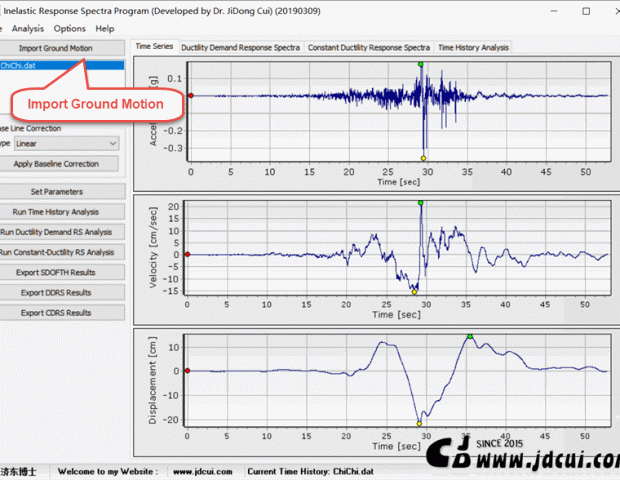Run Constant-Ductility RS Analysis
Screen dimensions: 620x480
tap(62, 252)
